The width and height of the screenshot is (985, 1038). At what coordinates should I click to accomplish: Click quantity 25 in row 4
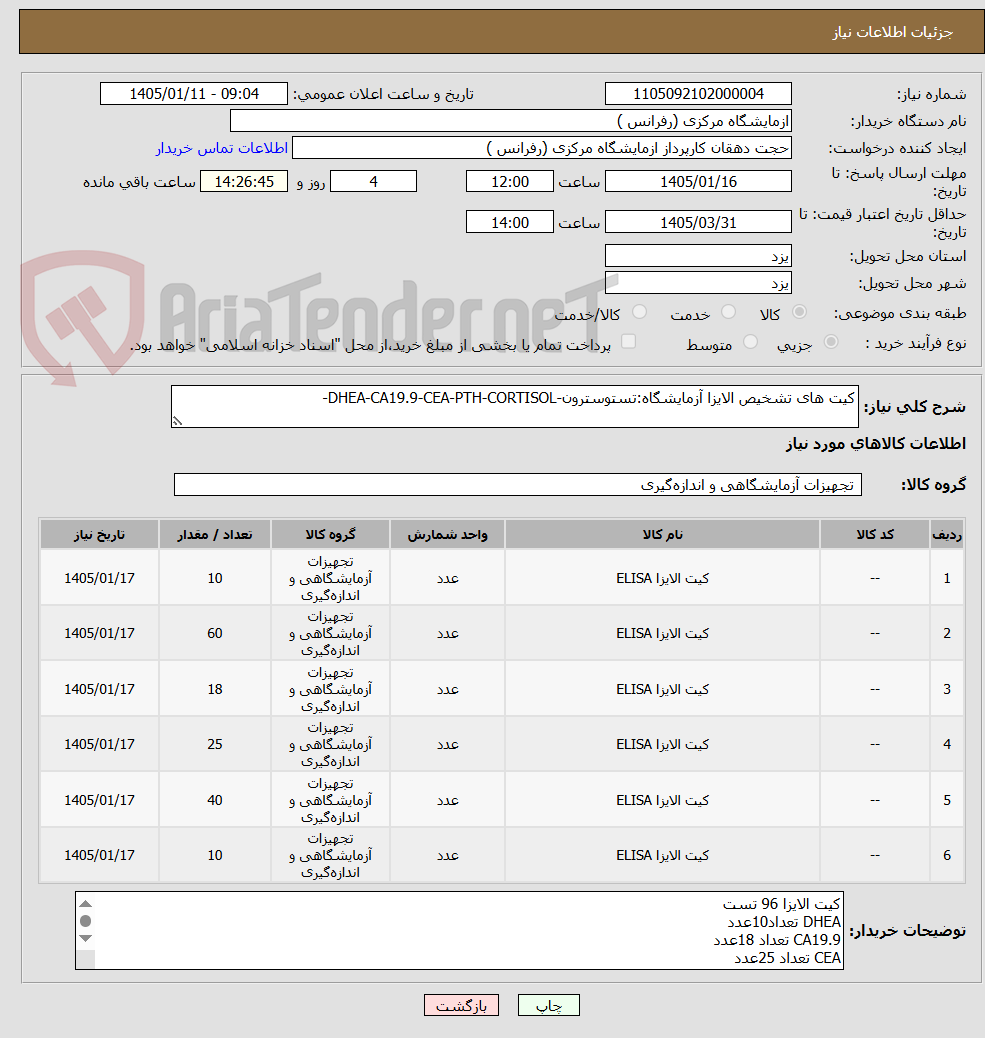coord(214,744)
